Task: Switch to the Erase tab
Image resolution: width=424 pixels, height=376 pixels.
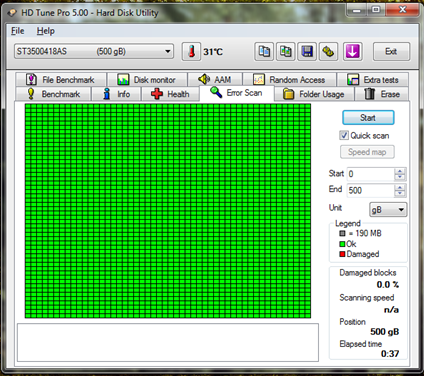Action: 382,94
